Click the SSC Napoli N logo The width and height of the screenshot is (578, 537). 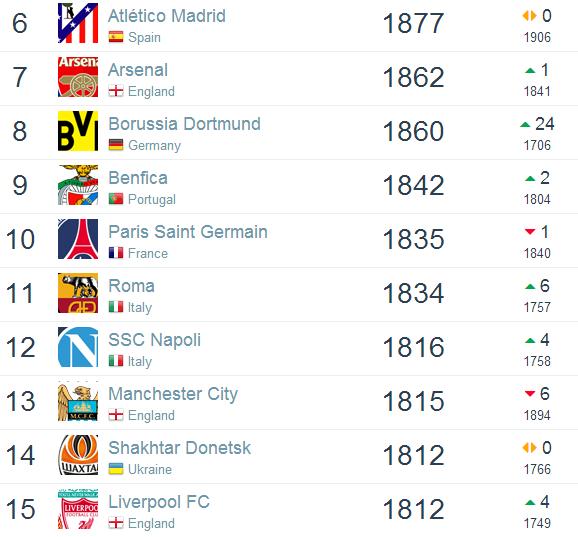78,347
